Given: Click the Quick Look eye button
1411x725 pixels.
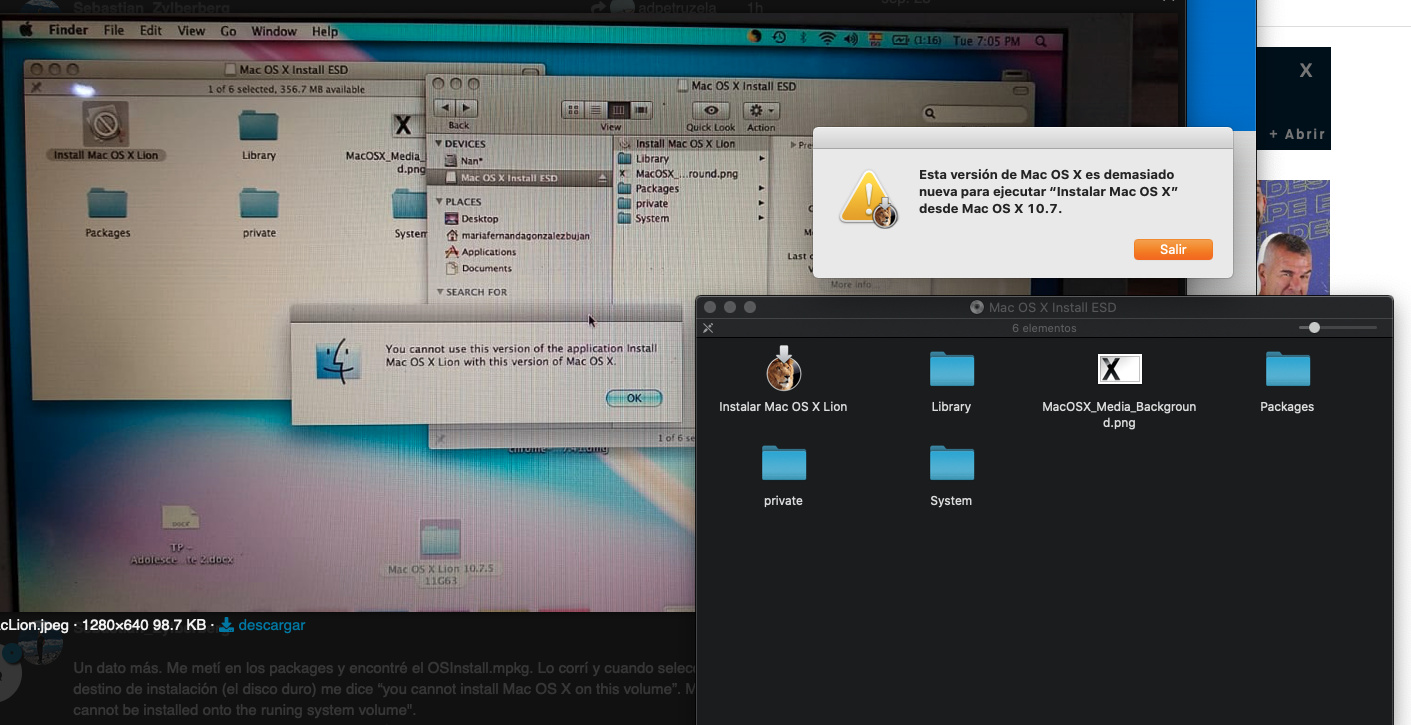Looking at the screenshot, I should 711,110.
